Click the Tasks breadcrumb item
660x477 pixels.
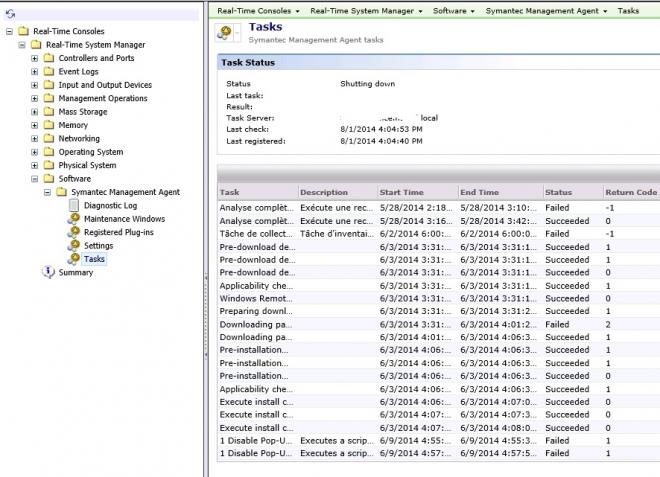click(628, 11)
